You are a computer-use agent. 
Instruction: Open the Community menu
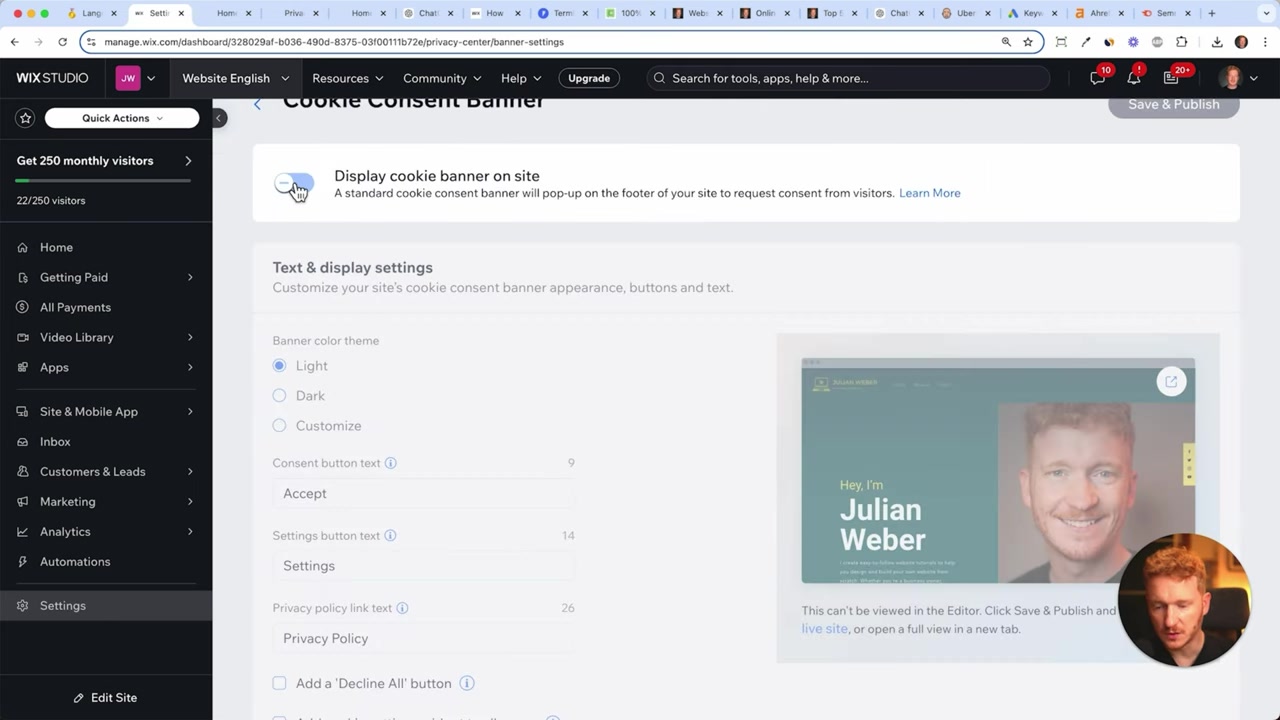442,78
